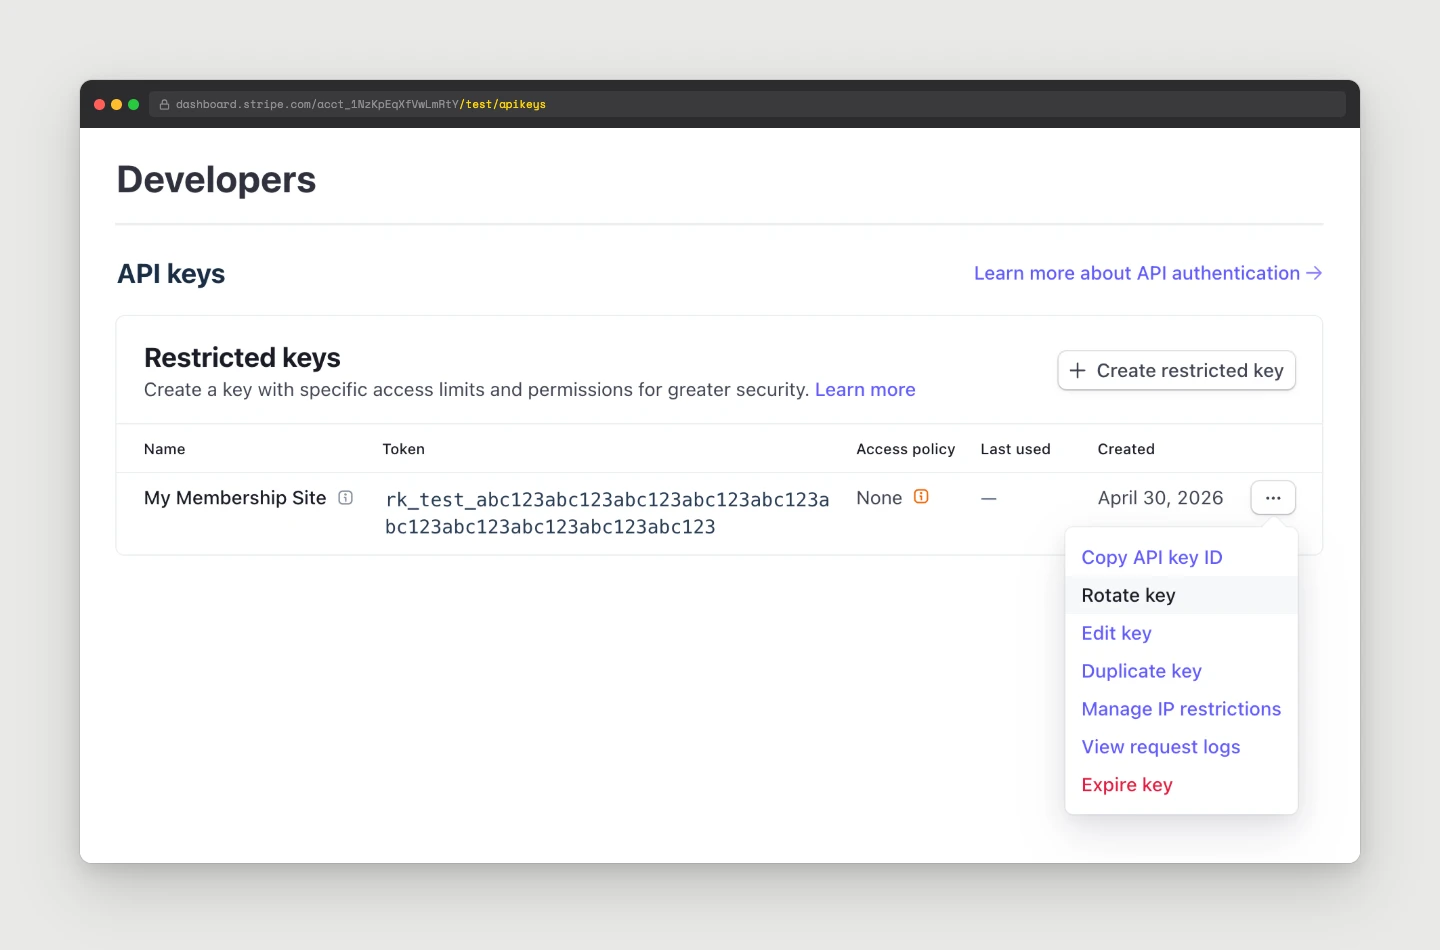Click the yellow minimize window button

(x=117, y=104)
